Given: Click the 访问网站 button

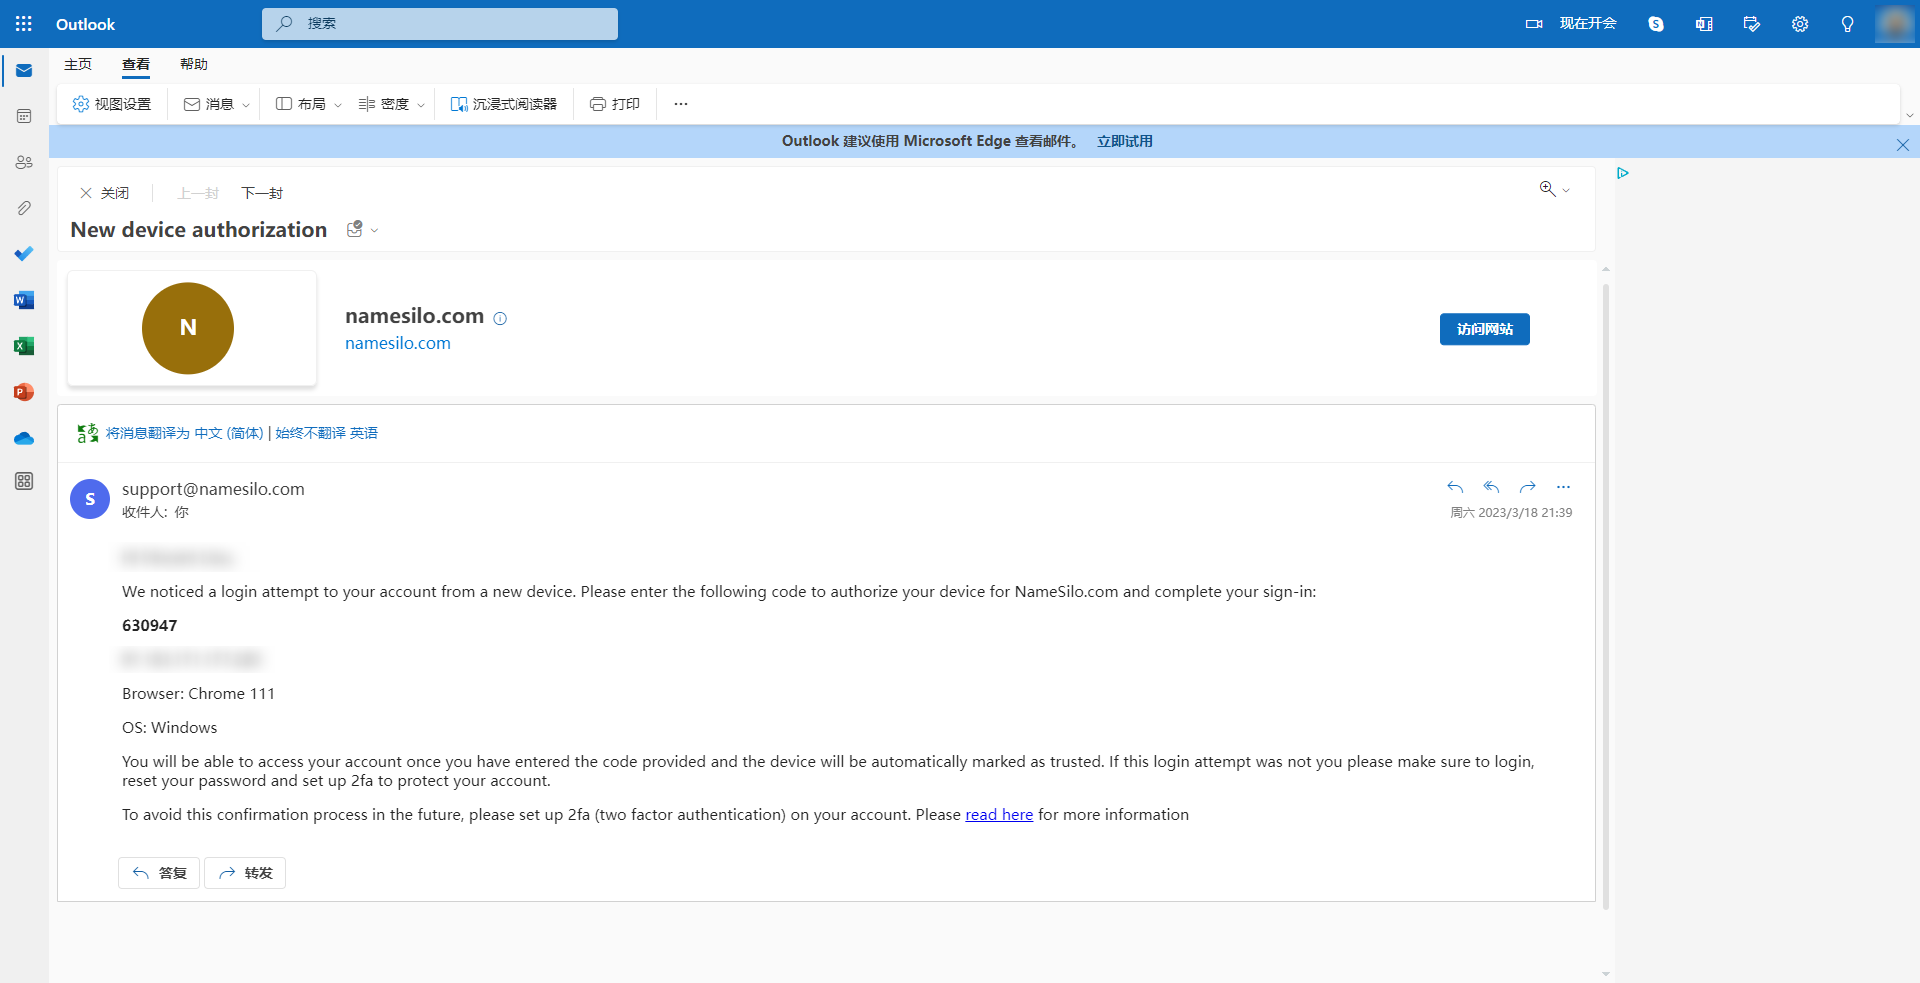Looking at the screenshot, I should pyautogui.click(x=1484, y=329).
